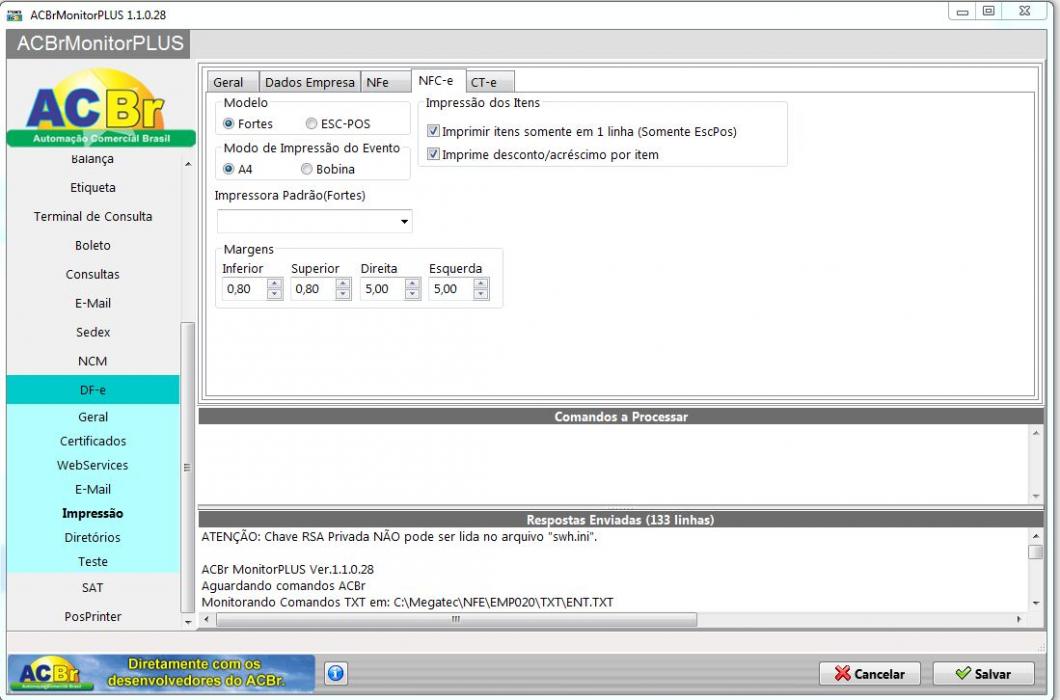The width and height of the screenshot is (1060, 700).
Task: Click the 'Monitorando Comandos TXT em' log line
Action: (x=407, y=602)
